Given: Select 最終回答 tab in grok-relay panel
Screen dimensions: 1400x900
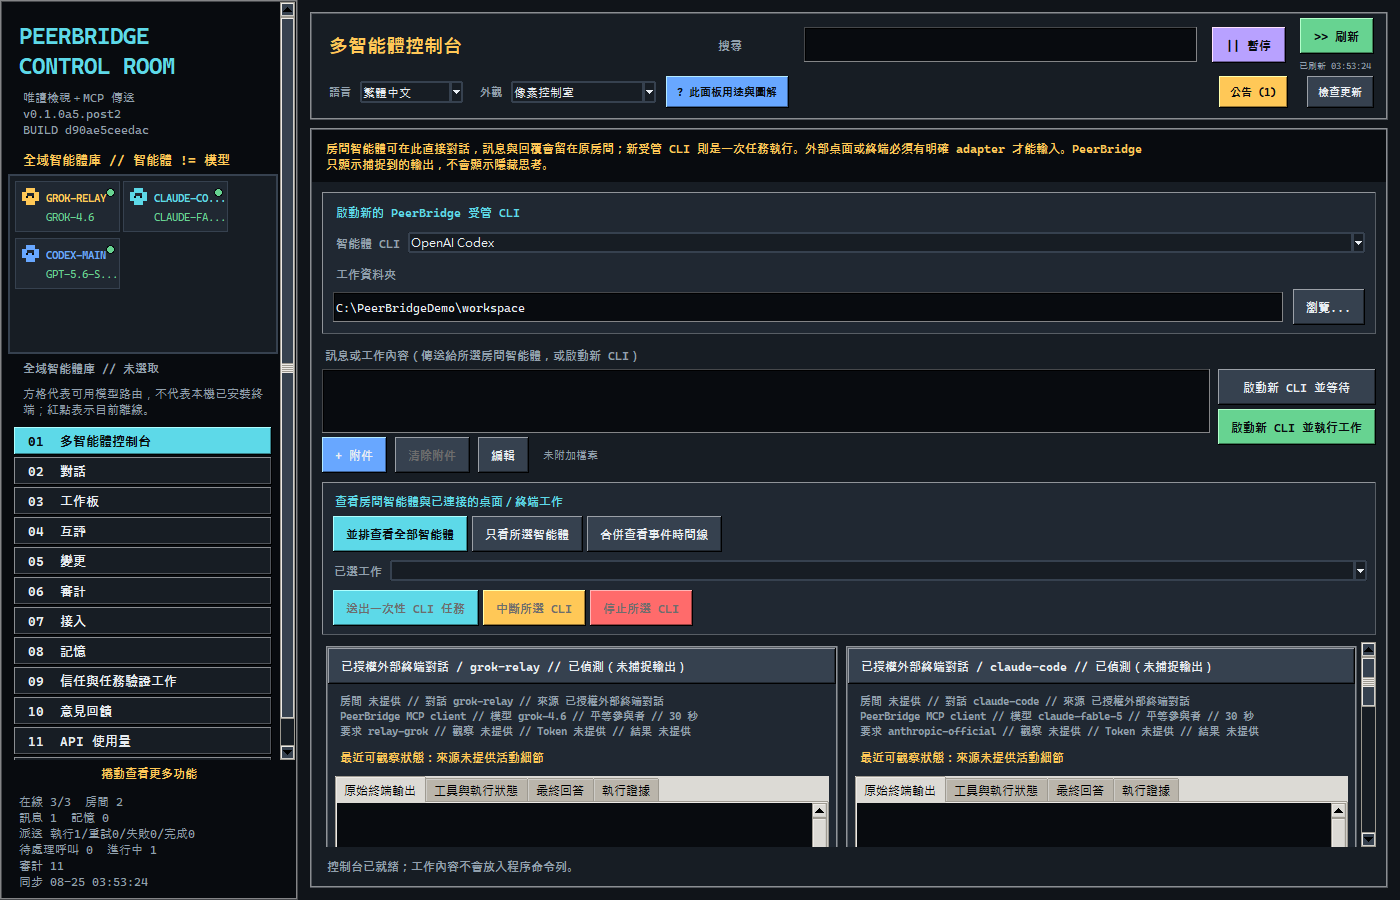Looking at the screenshot, I should (560, 790).
